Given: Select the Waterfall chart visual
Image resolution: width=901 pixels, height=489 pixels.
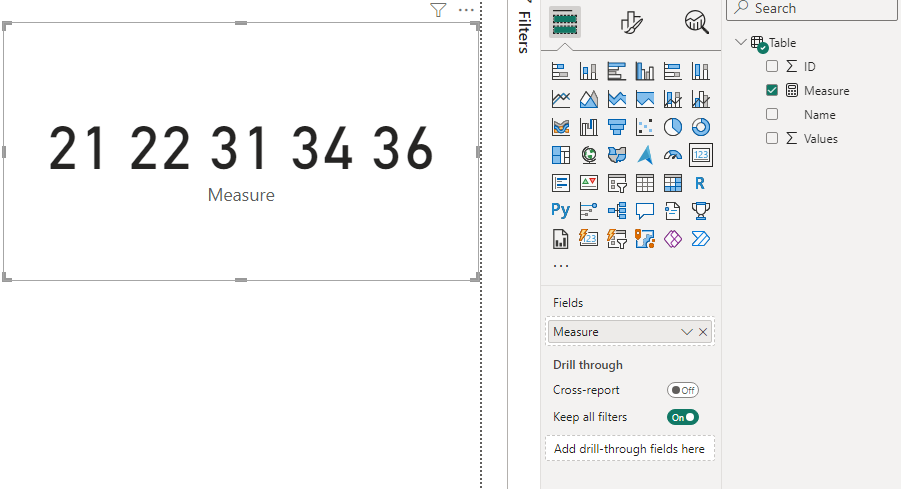Looking at the screenshot, I should click(x=588, y=127).
